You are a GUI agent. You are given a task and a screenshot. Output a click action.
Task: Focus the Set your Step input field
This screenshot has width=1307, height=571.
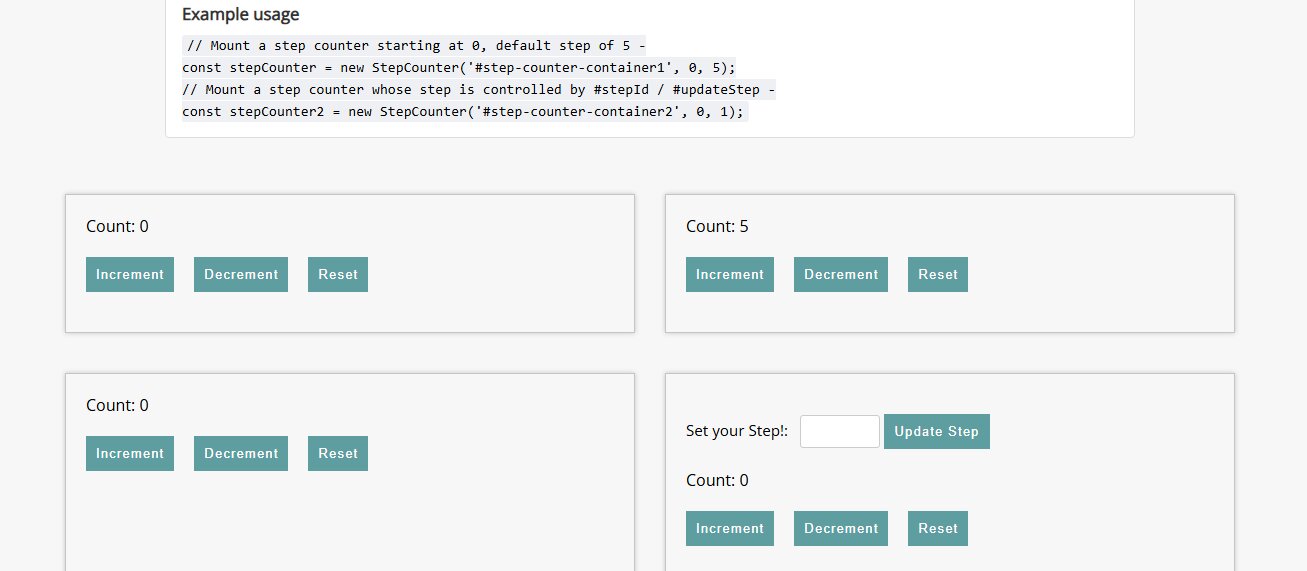[840, 432]
